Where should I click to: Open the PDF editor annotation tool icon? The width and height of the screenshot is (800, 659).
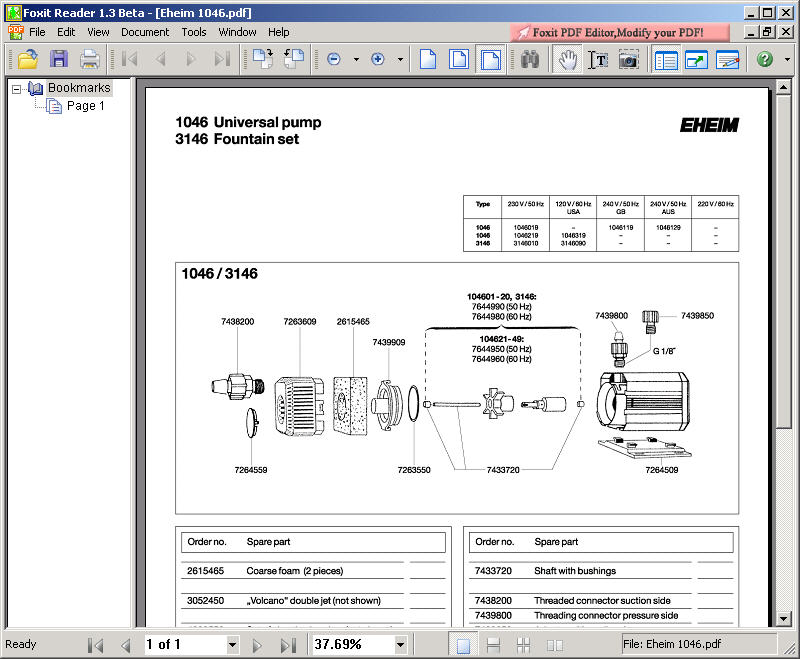point(728,59)
